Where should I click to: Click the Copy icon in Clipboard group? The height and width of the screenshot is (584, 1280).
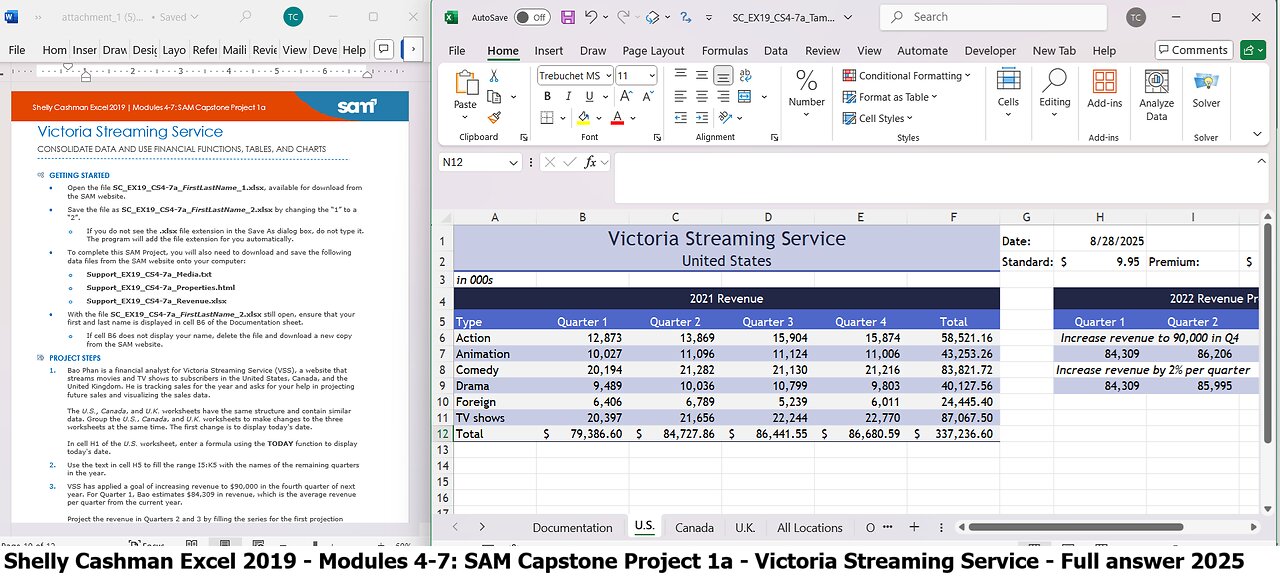tap(494, 97)
